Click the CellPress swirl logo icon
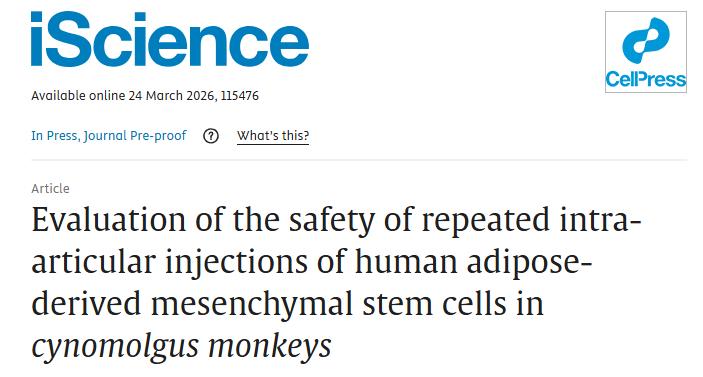This screenshot has height=377, width=703. pos(646,40)
